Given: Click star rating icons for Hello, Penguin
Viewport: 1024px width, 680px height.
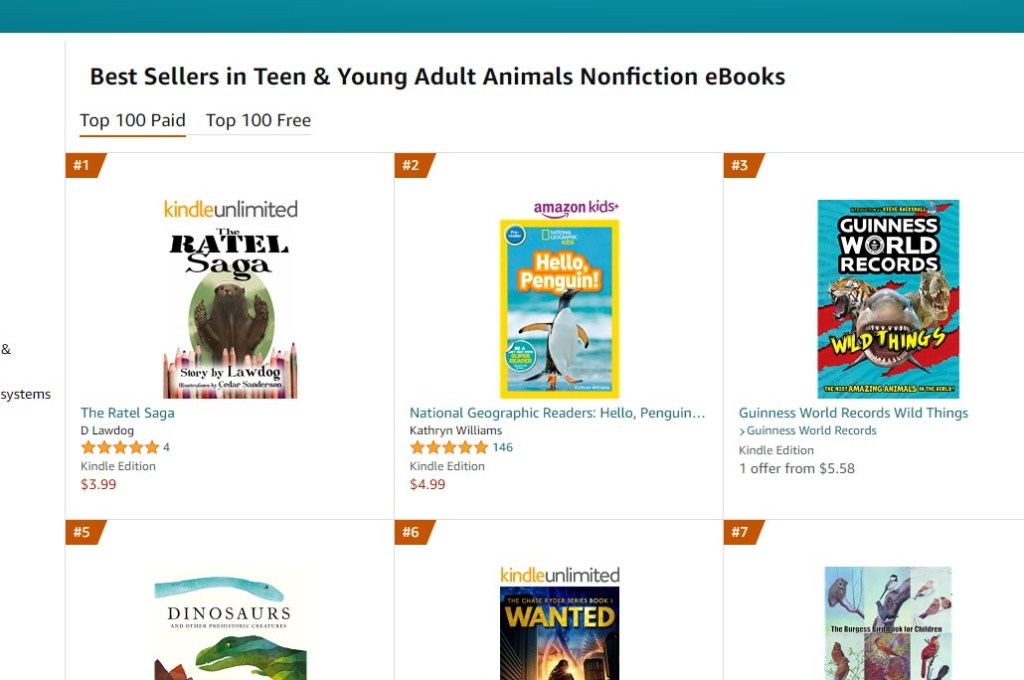Looking at the screenshot, I should coord(448,448).
